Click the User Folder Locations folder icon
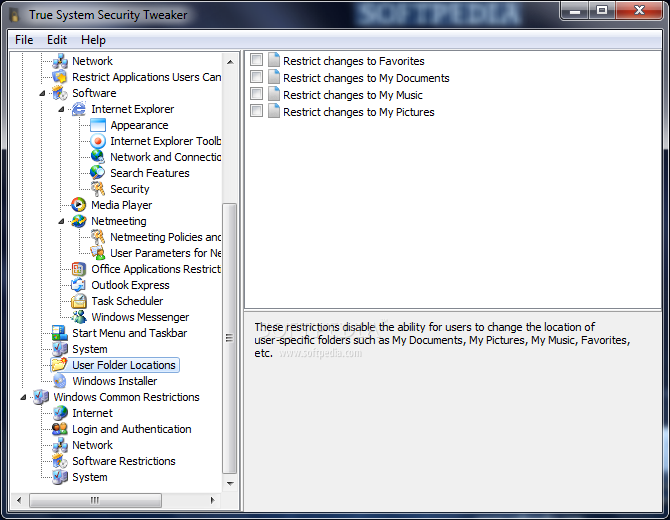670x520 pixels. 60,365
